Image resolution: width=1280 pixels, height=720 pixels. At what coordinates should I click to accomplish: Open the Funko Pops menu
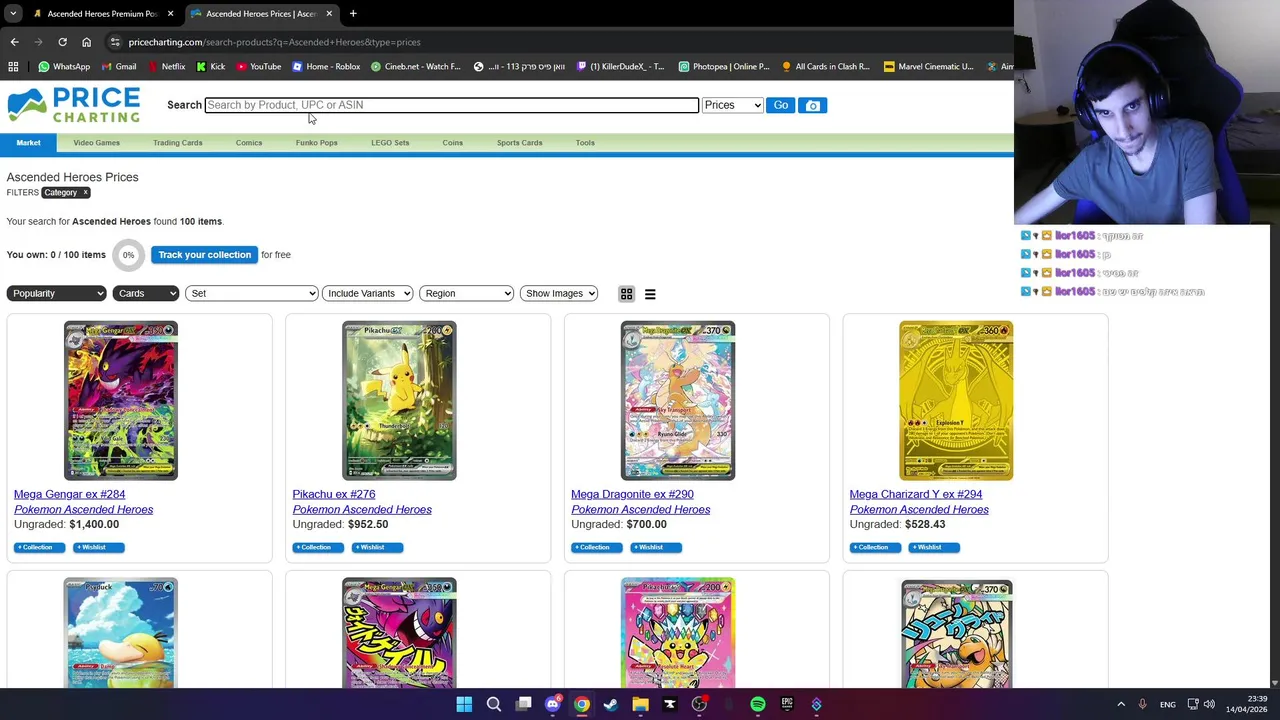316,143
